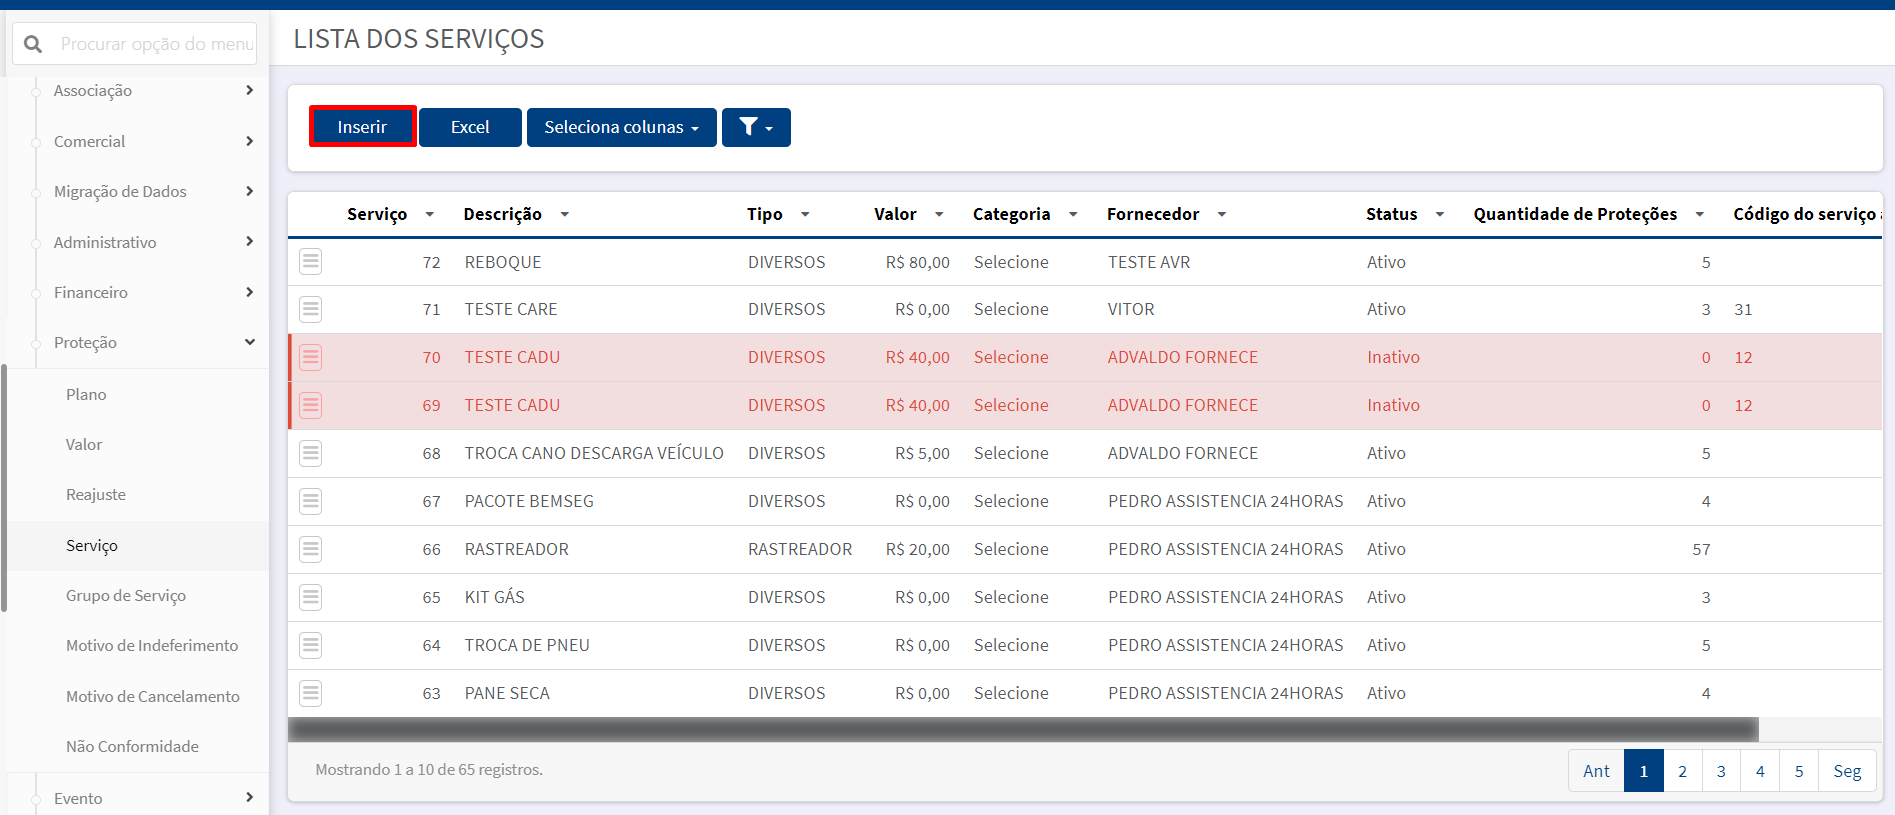
Task: Open row menu icon for REBOQUE service
Action: click(311, 262)
